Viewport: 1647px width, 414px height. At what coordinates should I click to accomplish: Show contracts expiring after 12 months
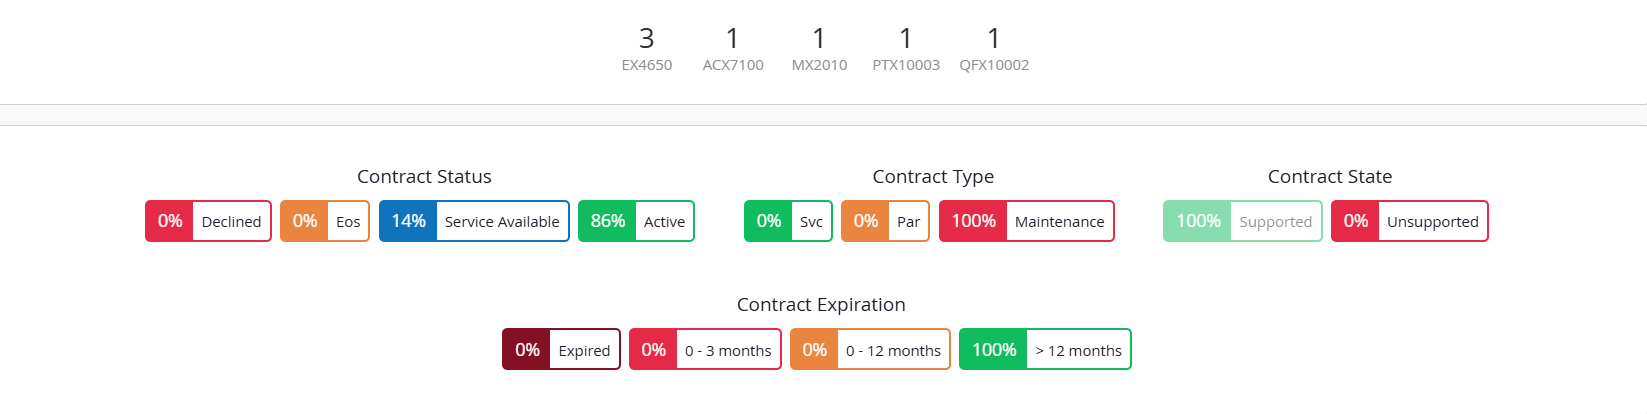pyautogui.click(x=1045, y=349)
